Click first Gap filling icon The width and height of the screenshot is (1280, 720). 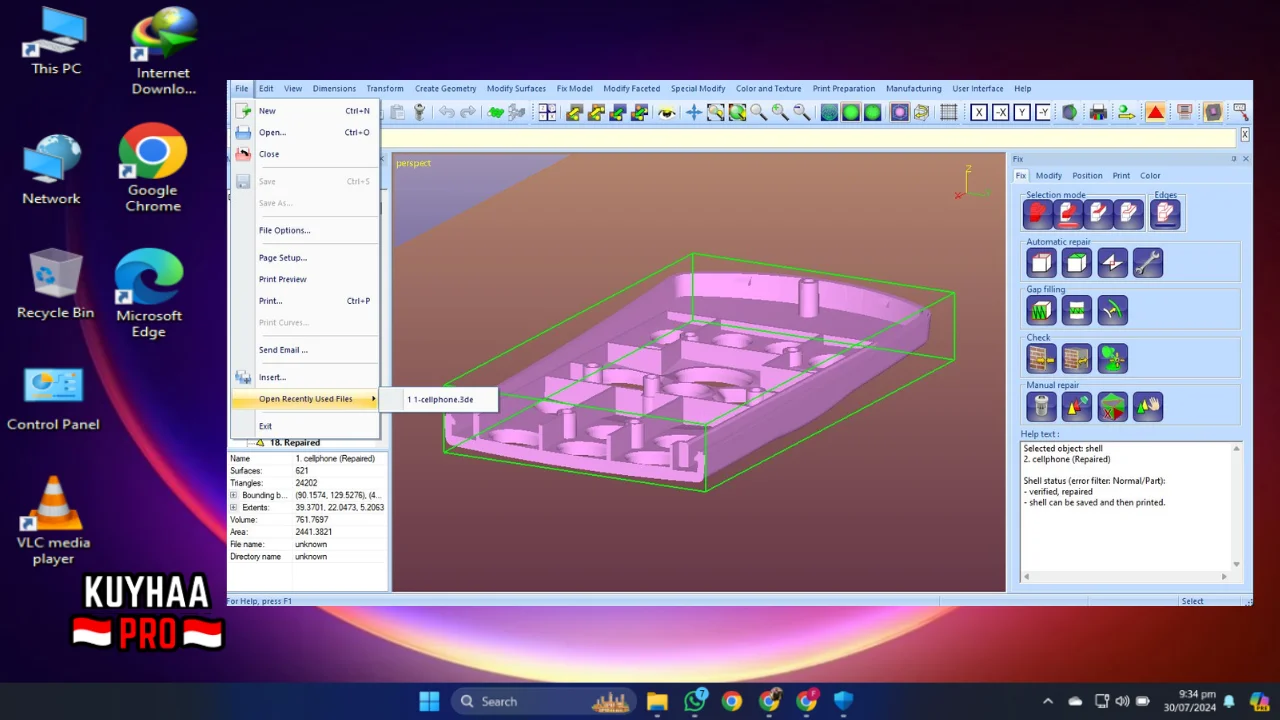(1041, 311)
